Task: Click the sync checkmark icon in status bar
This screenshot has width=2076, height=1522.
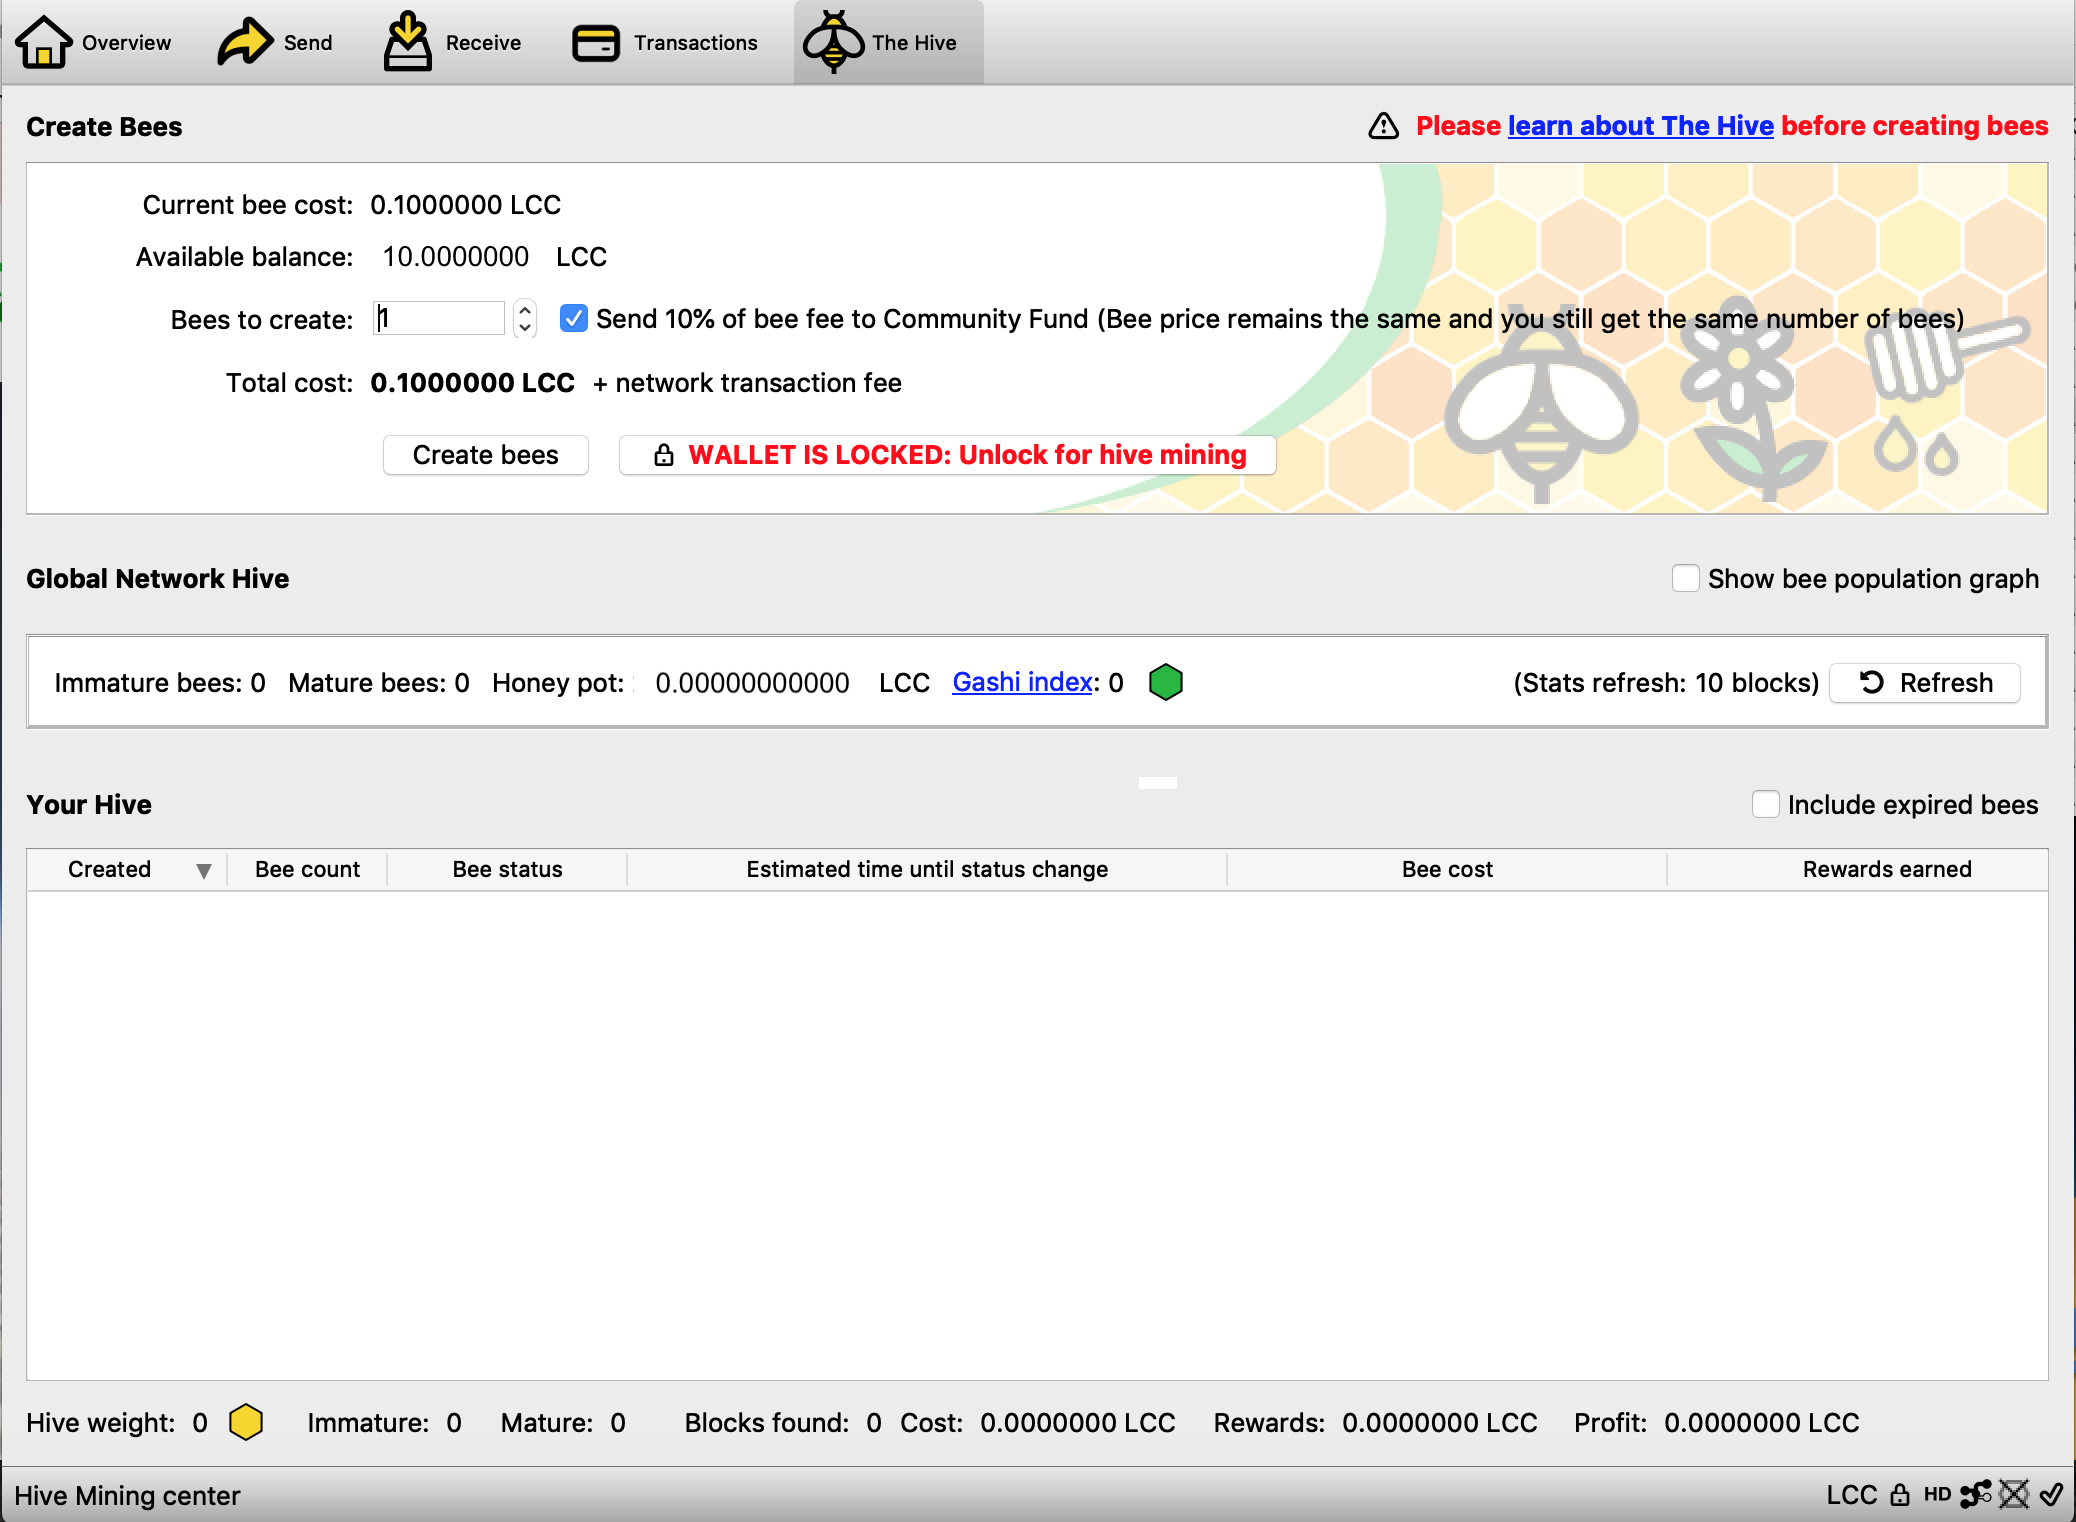Action: (x=2051, y=1495)
